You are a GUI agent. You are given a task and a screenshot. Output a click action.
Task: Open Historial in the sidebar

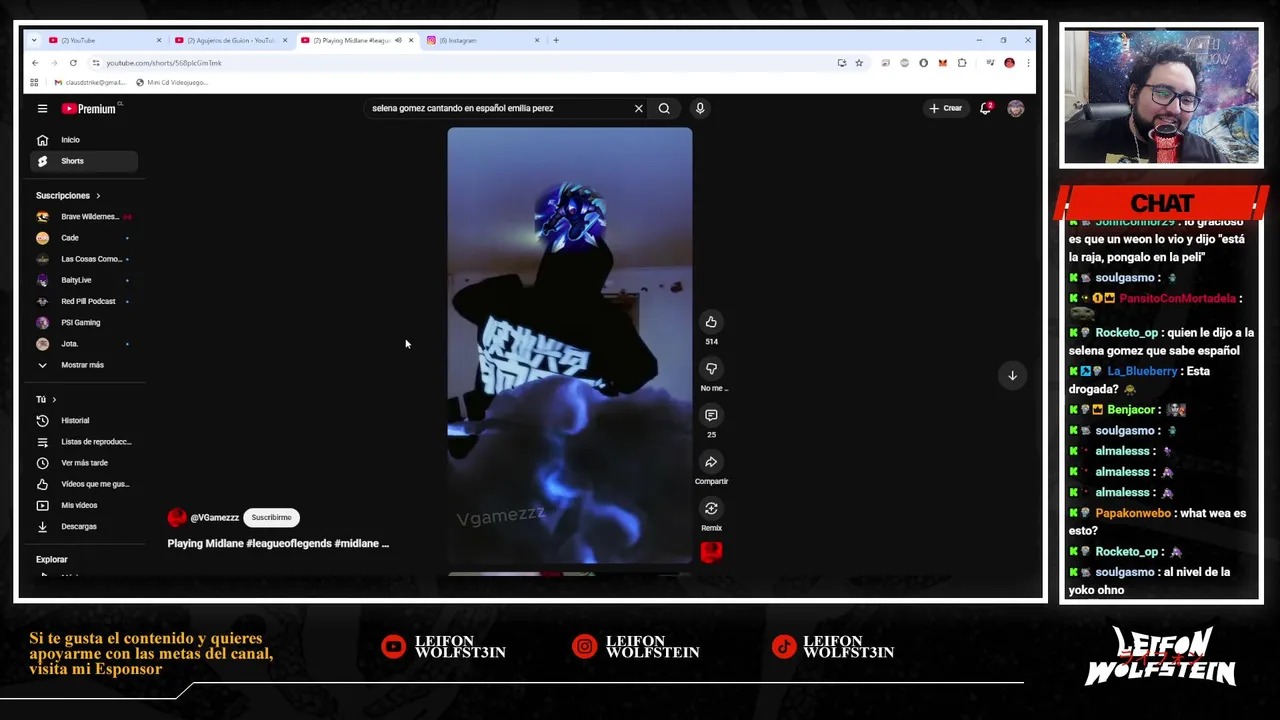point(84,421)
